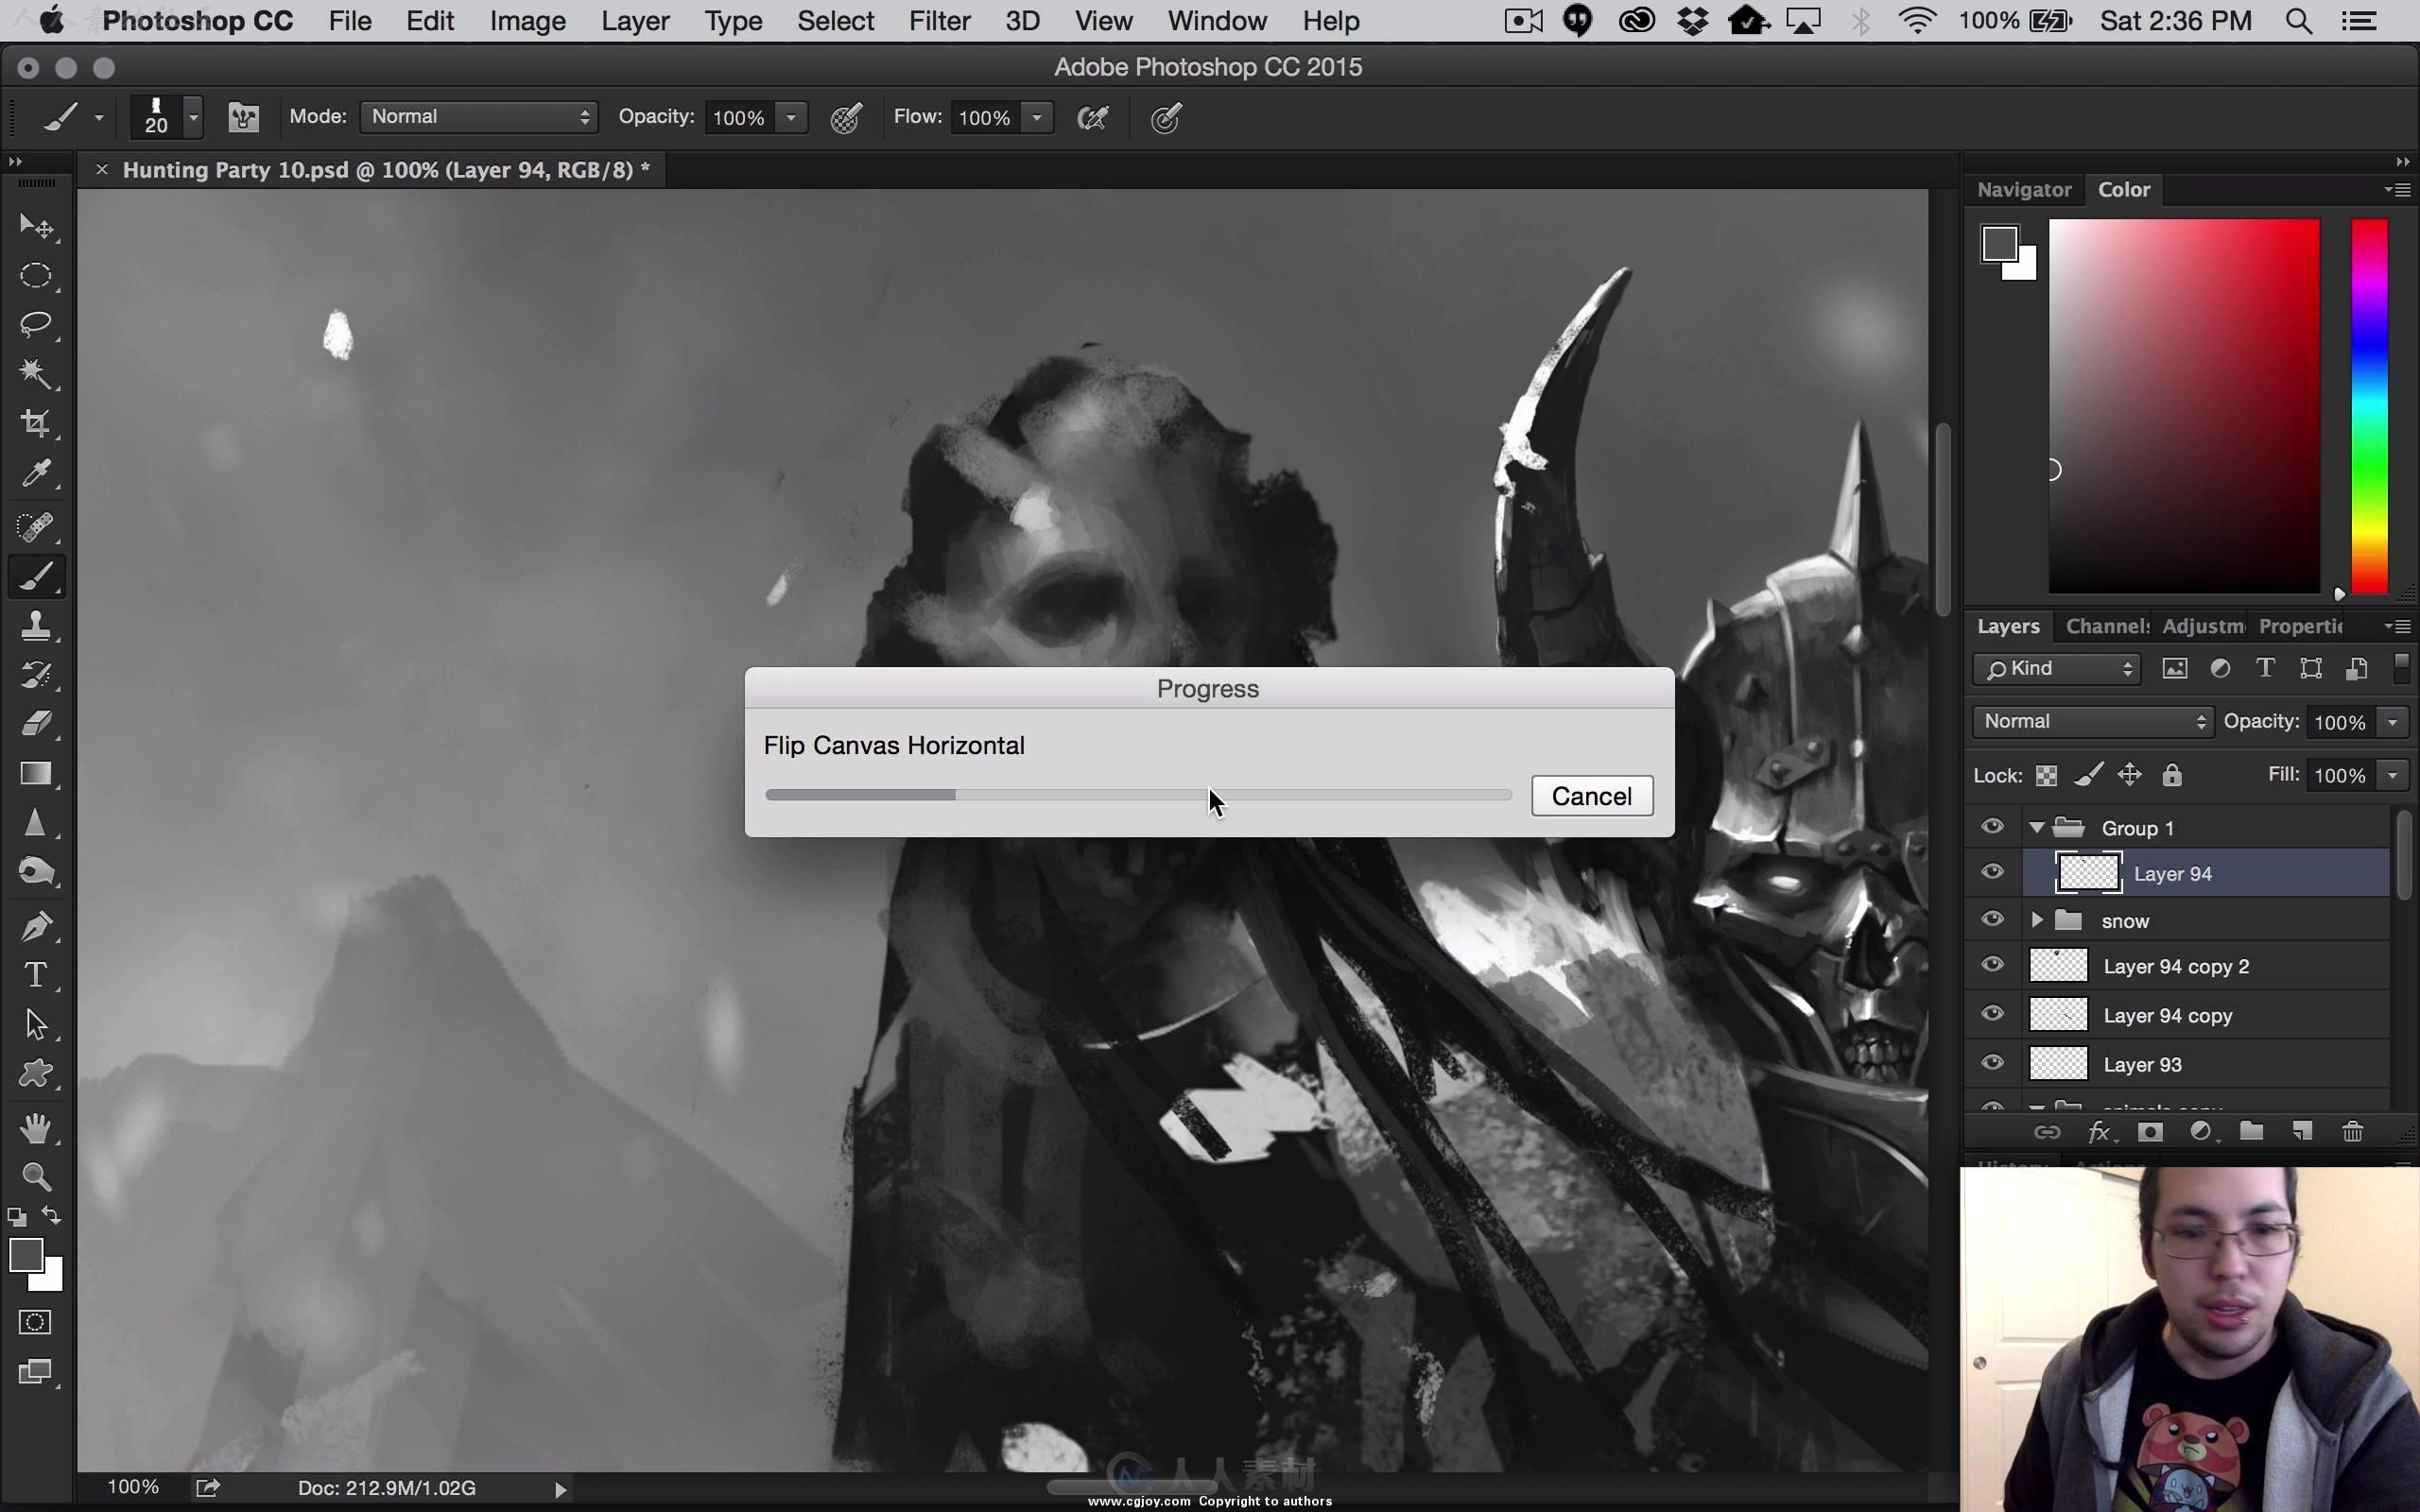Screen dimensions: 2420x1512
Task: Lock transparent pixels
Action: point(2047,776)
